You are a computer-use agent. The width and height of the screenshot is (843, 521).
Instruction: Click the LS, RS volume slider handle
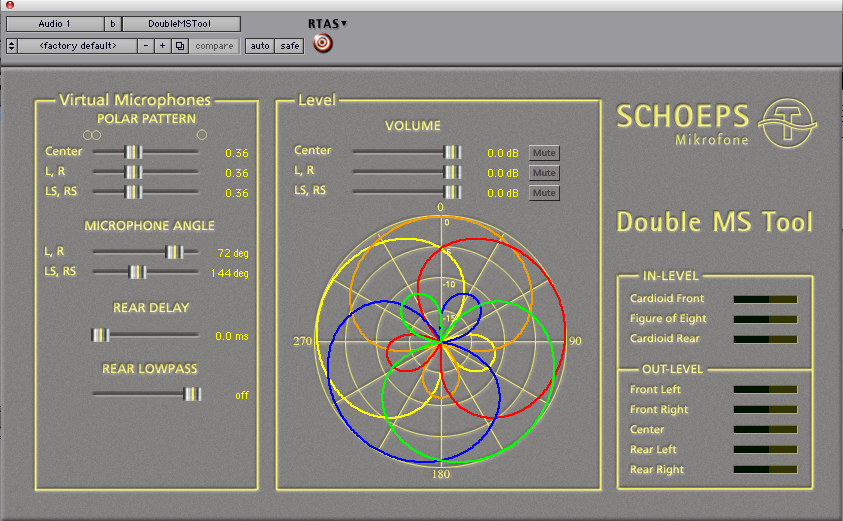pos(452,192)
